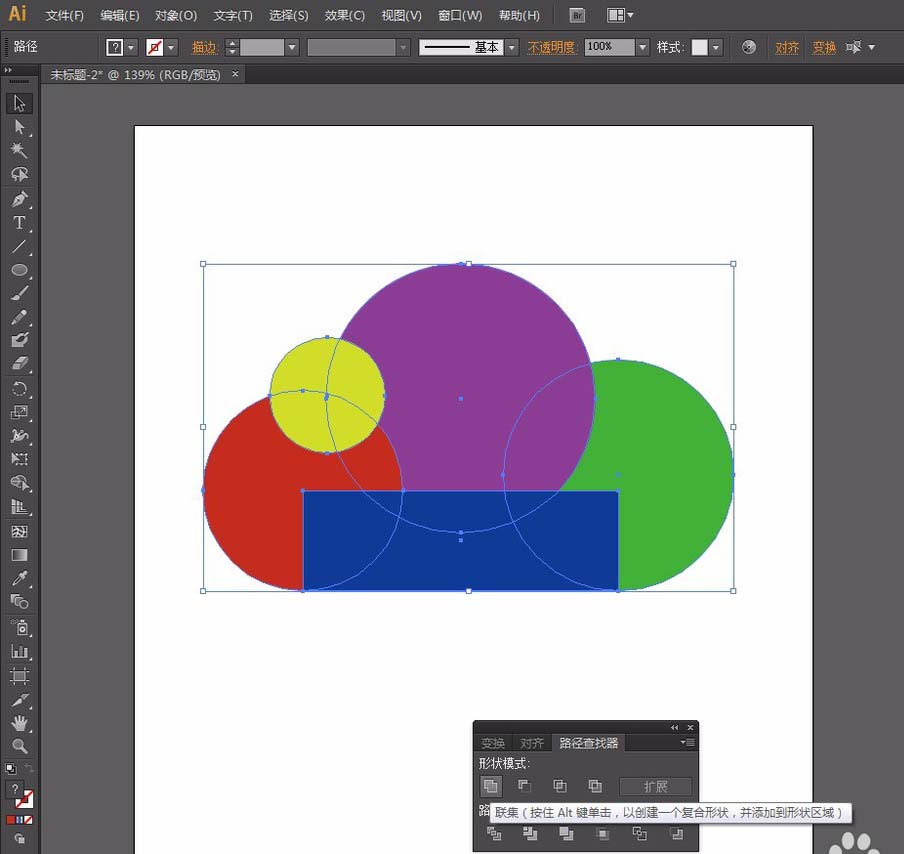This screenshot has height=854, width=904.
Task: Click Divide pathfinder button
Action: point(494,833)
